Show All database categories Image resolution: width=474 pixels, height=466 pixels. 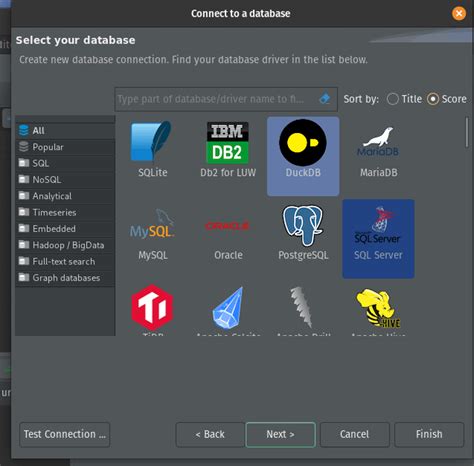coord(65,130)
